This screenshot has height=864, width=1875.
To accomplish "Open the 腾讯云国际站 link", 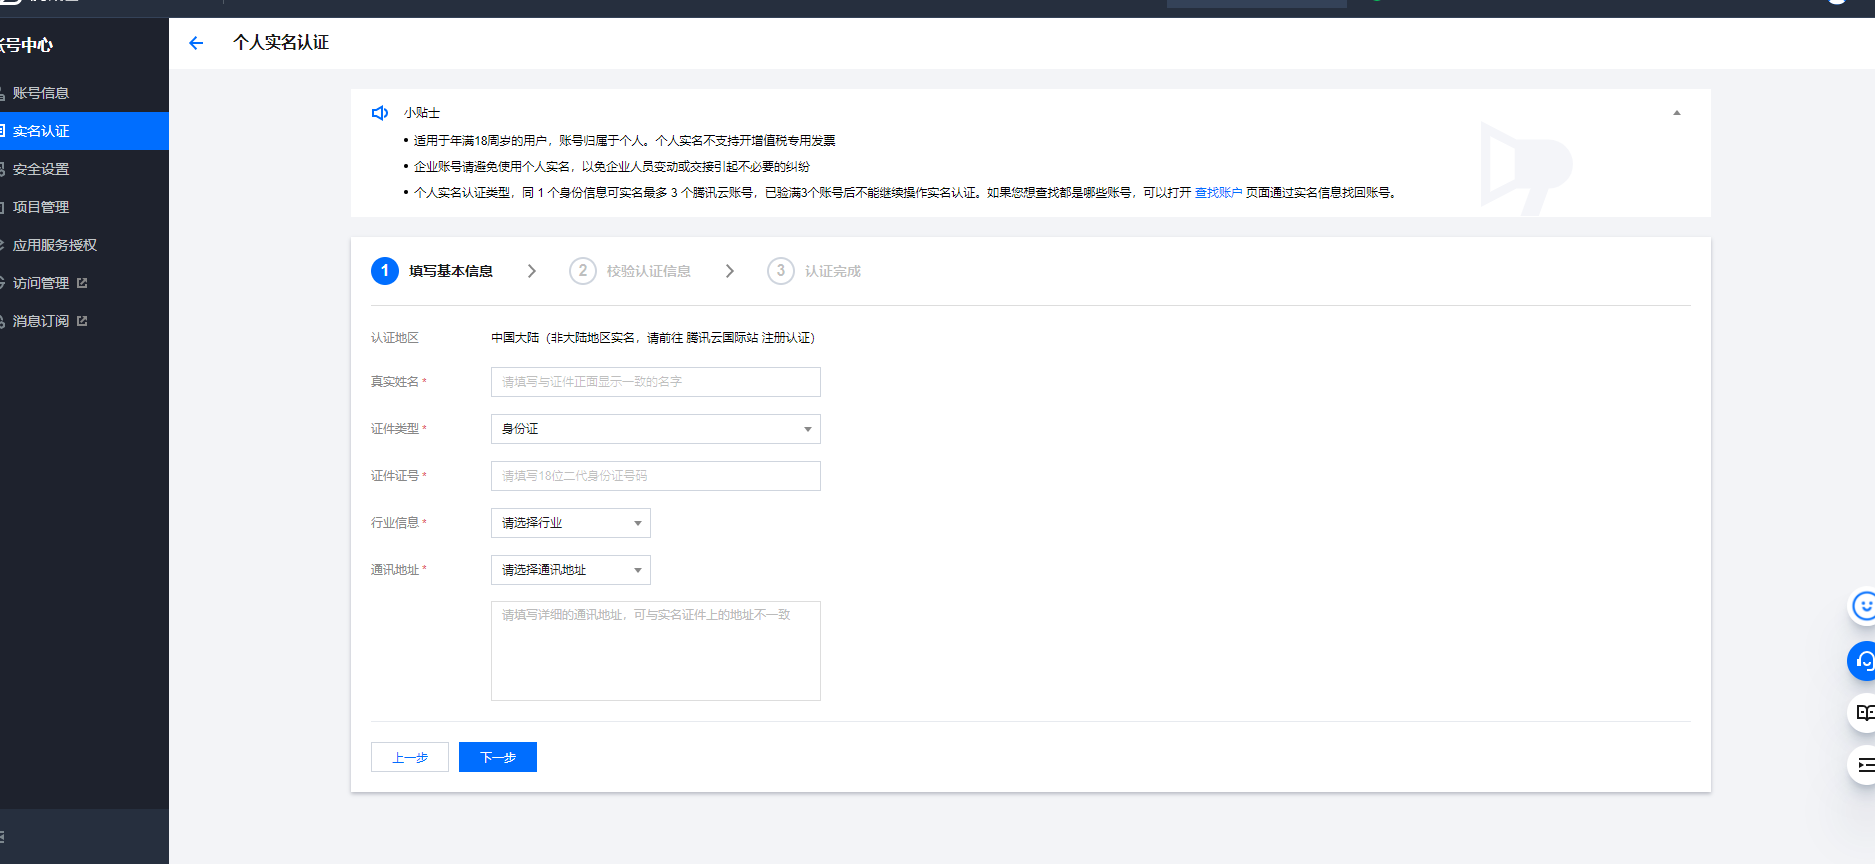I will (722, 338).
